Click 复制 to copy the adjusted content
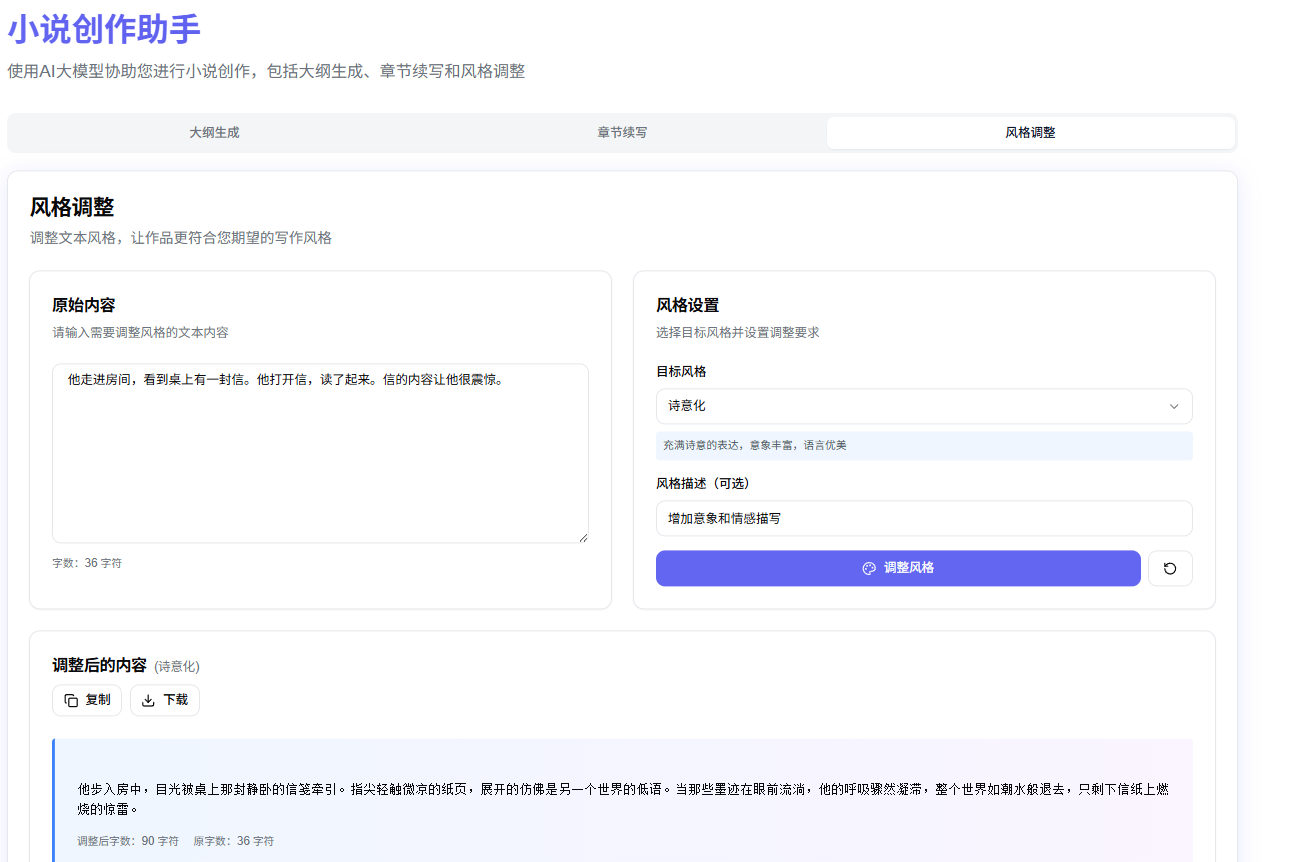This screenshot has width=1293, height=862. [x=87, y=700]
